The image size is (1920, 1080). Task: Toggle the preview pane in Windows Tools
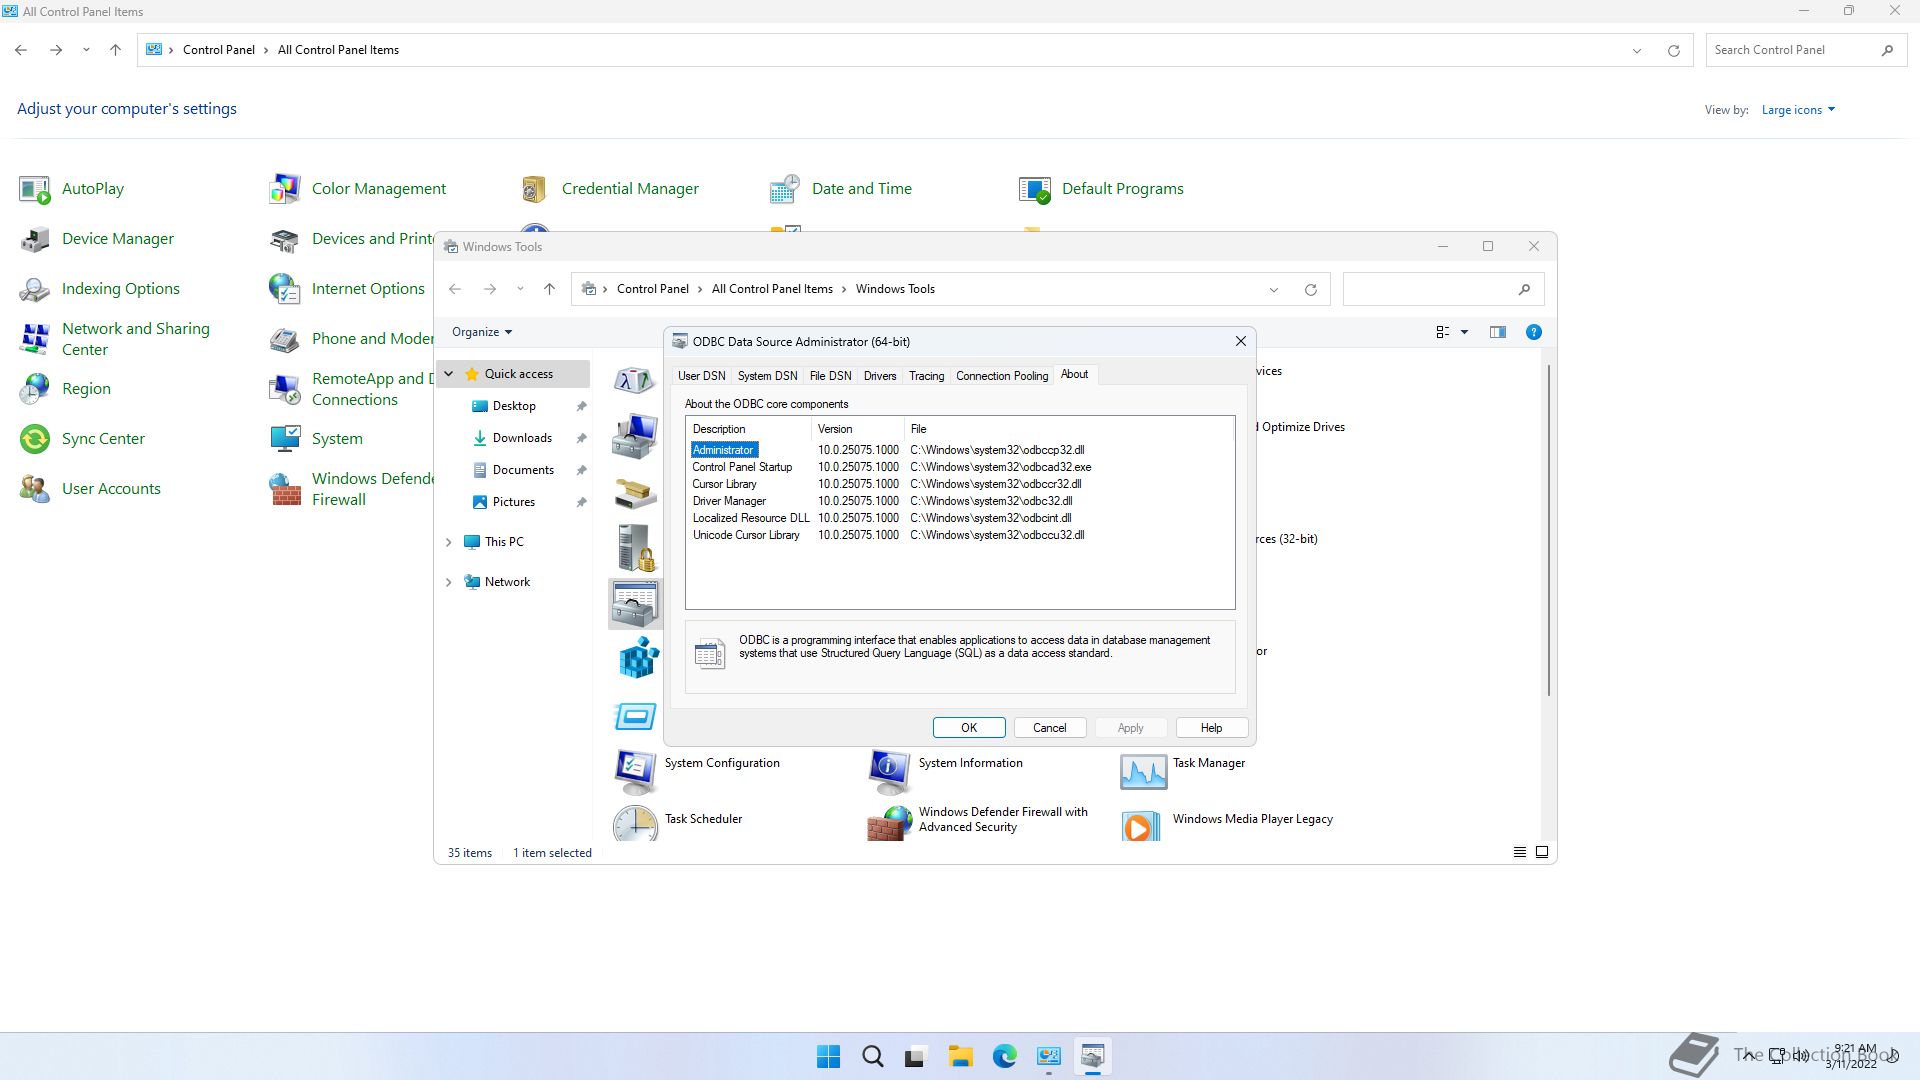click(x=1497, y=332)
